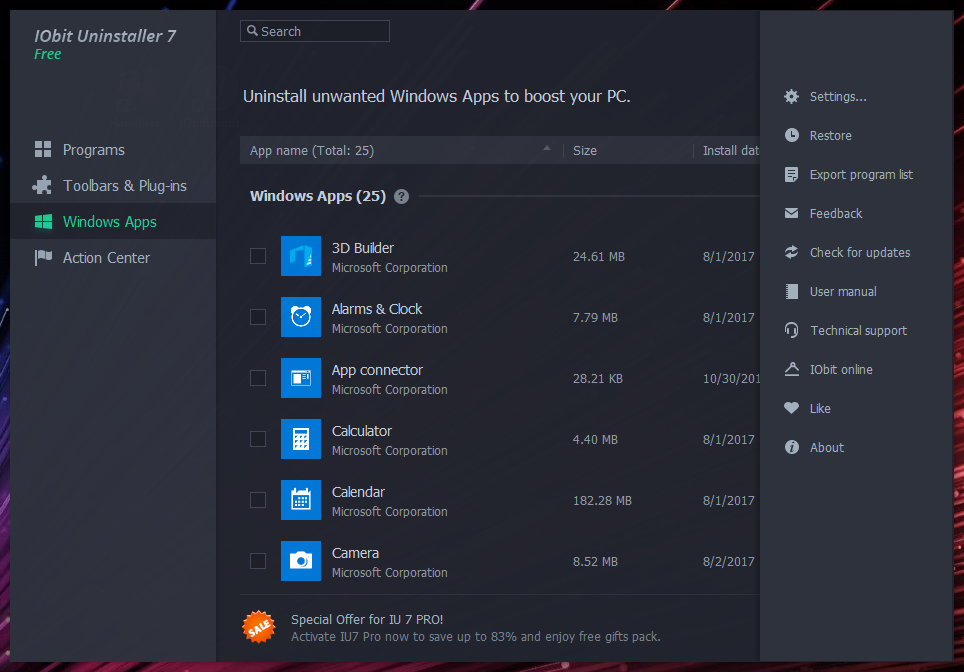Click the Camera app name
This screenshot has height=672, width=964.
tap(355, 553)
